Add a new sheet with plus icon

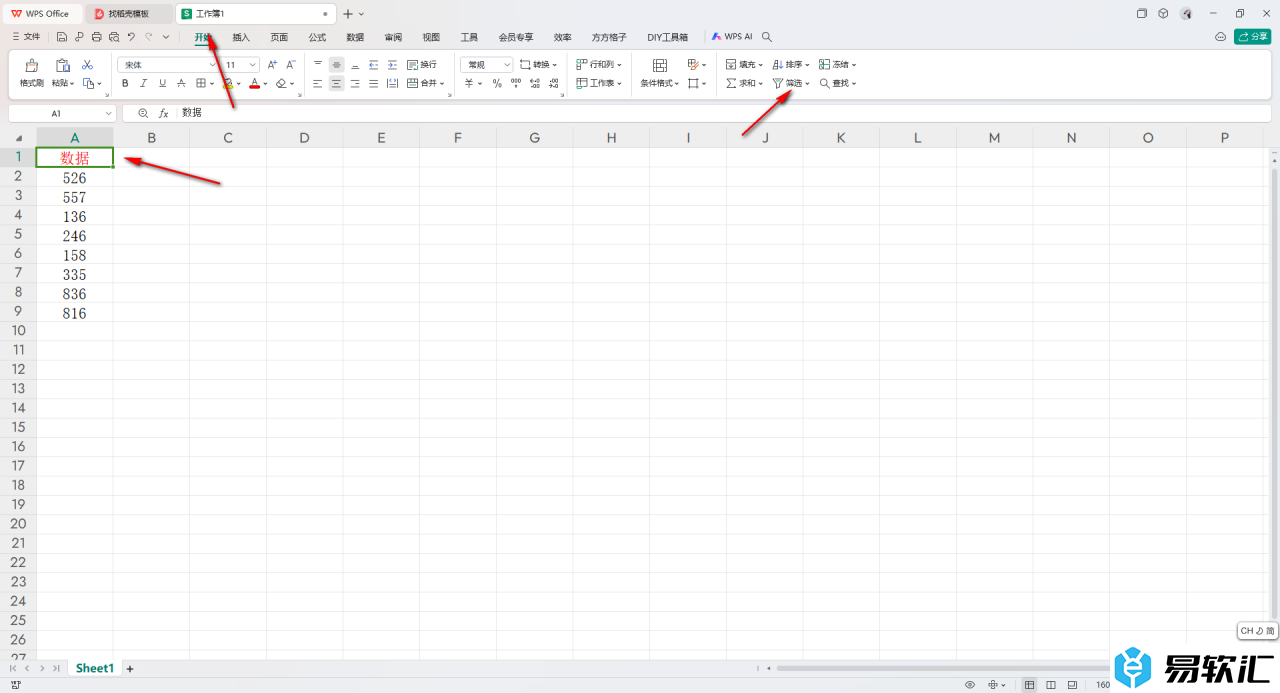pos(129,668)
